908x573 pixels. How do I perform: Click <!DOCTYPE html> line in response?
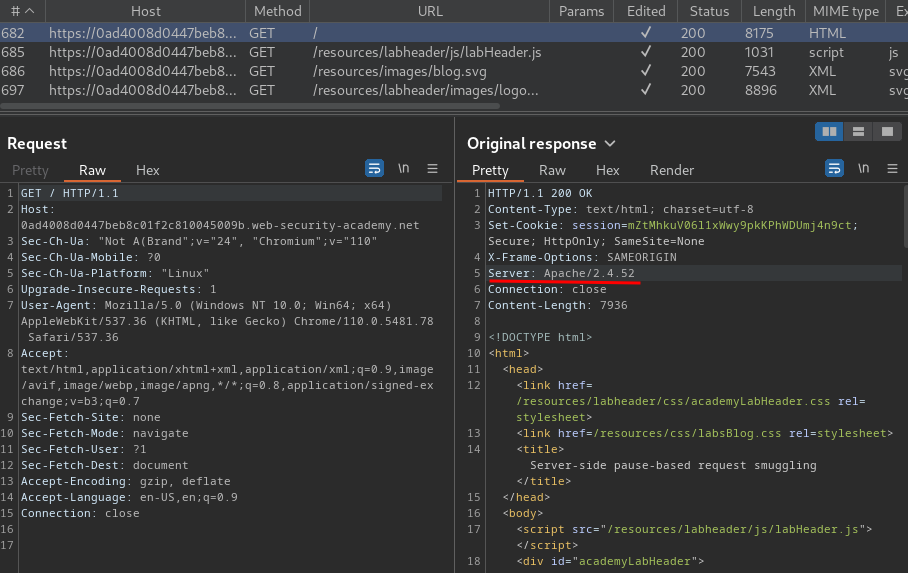click(x=540, y=337)
